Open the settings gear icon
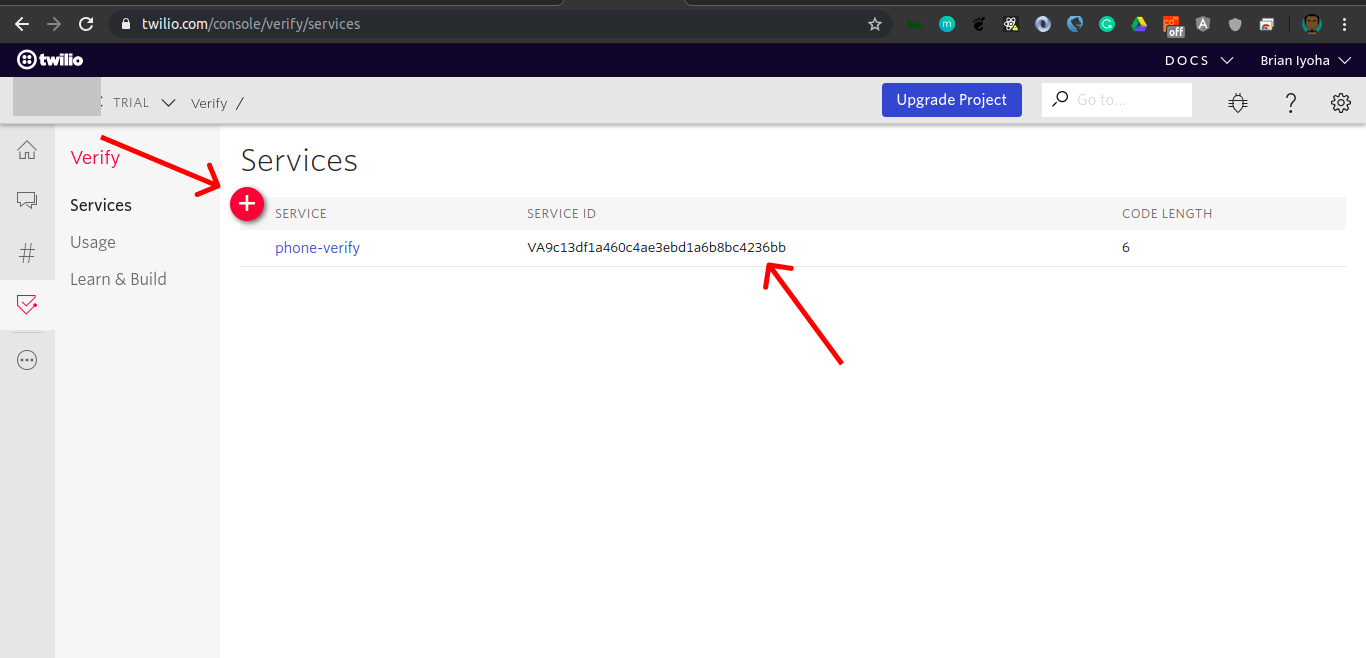 click(1341, 102)
